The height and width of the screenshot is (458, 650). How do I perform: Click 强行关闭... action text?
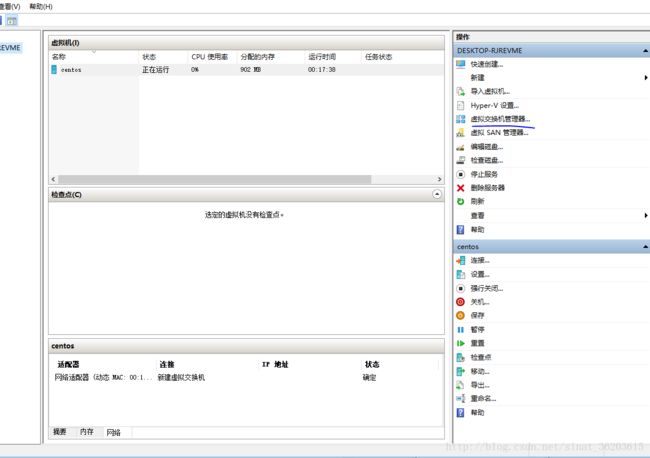[487, 288]
